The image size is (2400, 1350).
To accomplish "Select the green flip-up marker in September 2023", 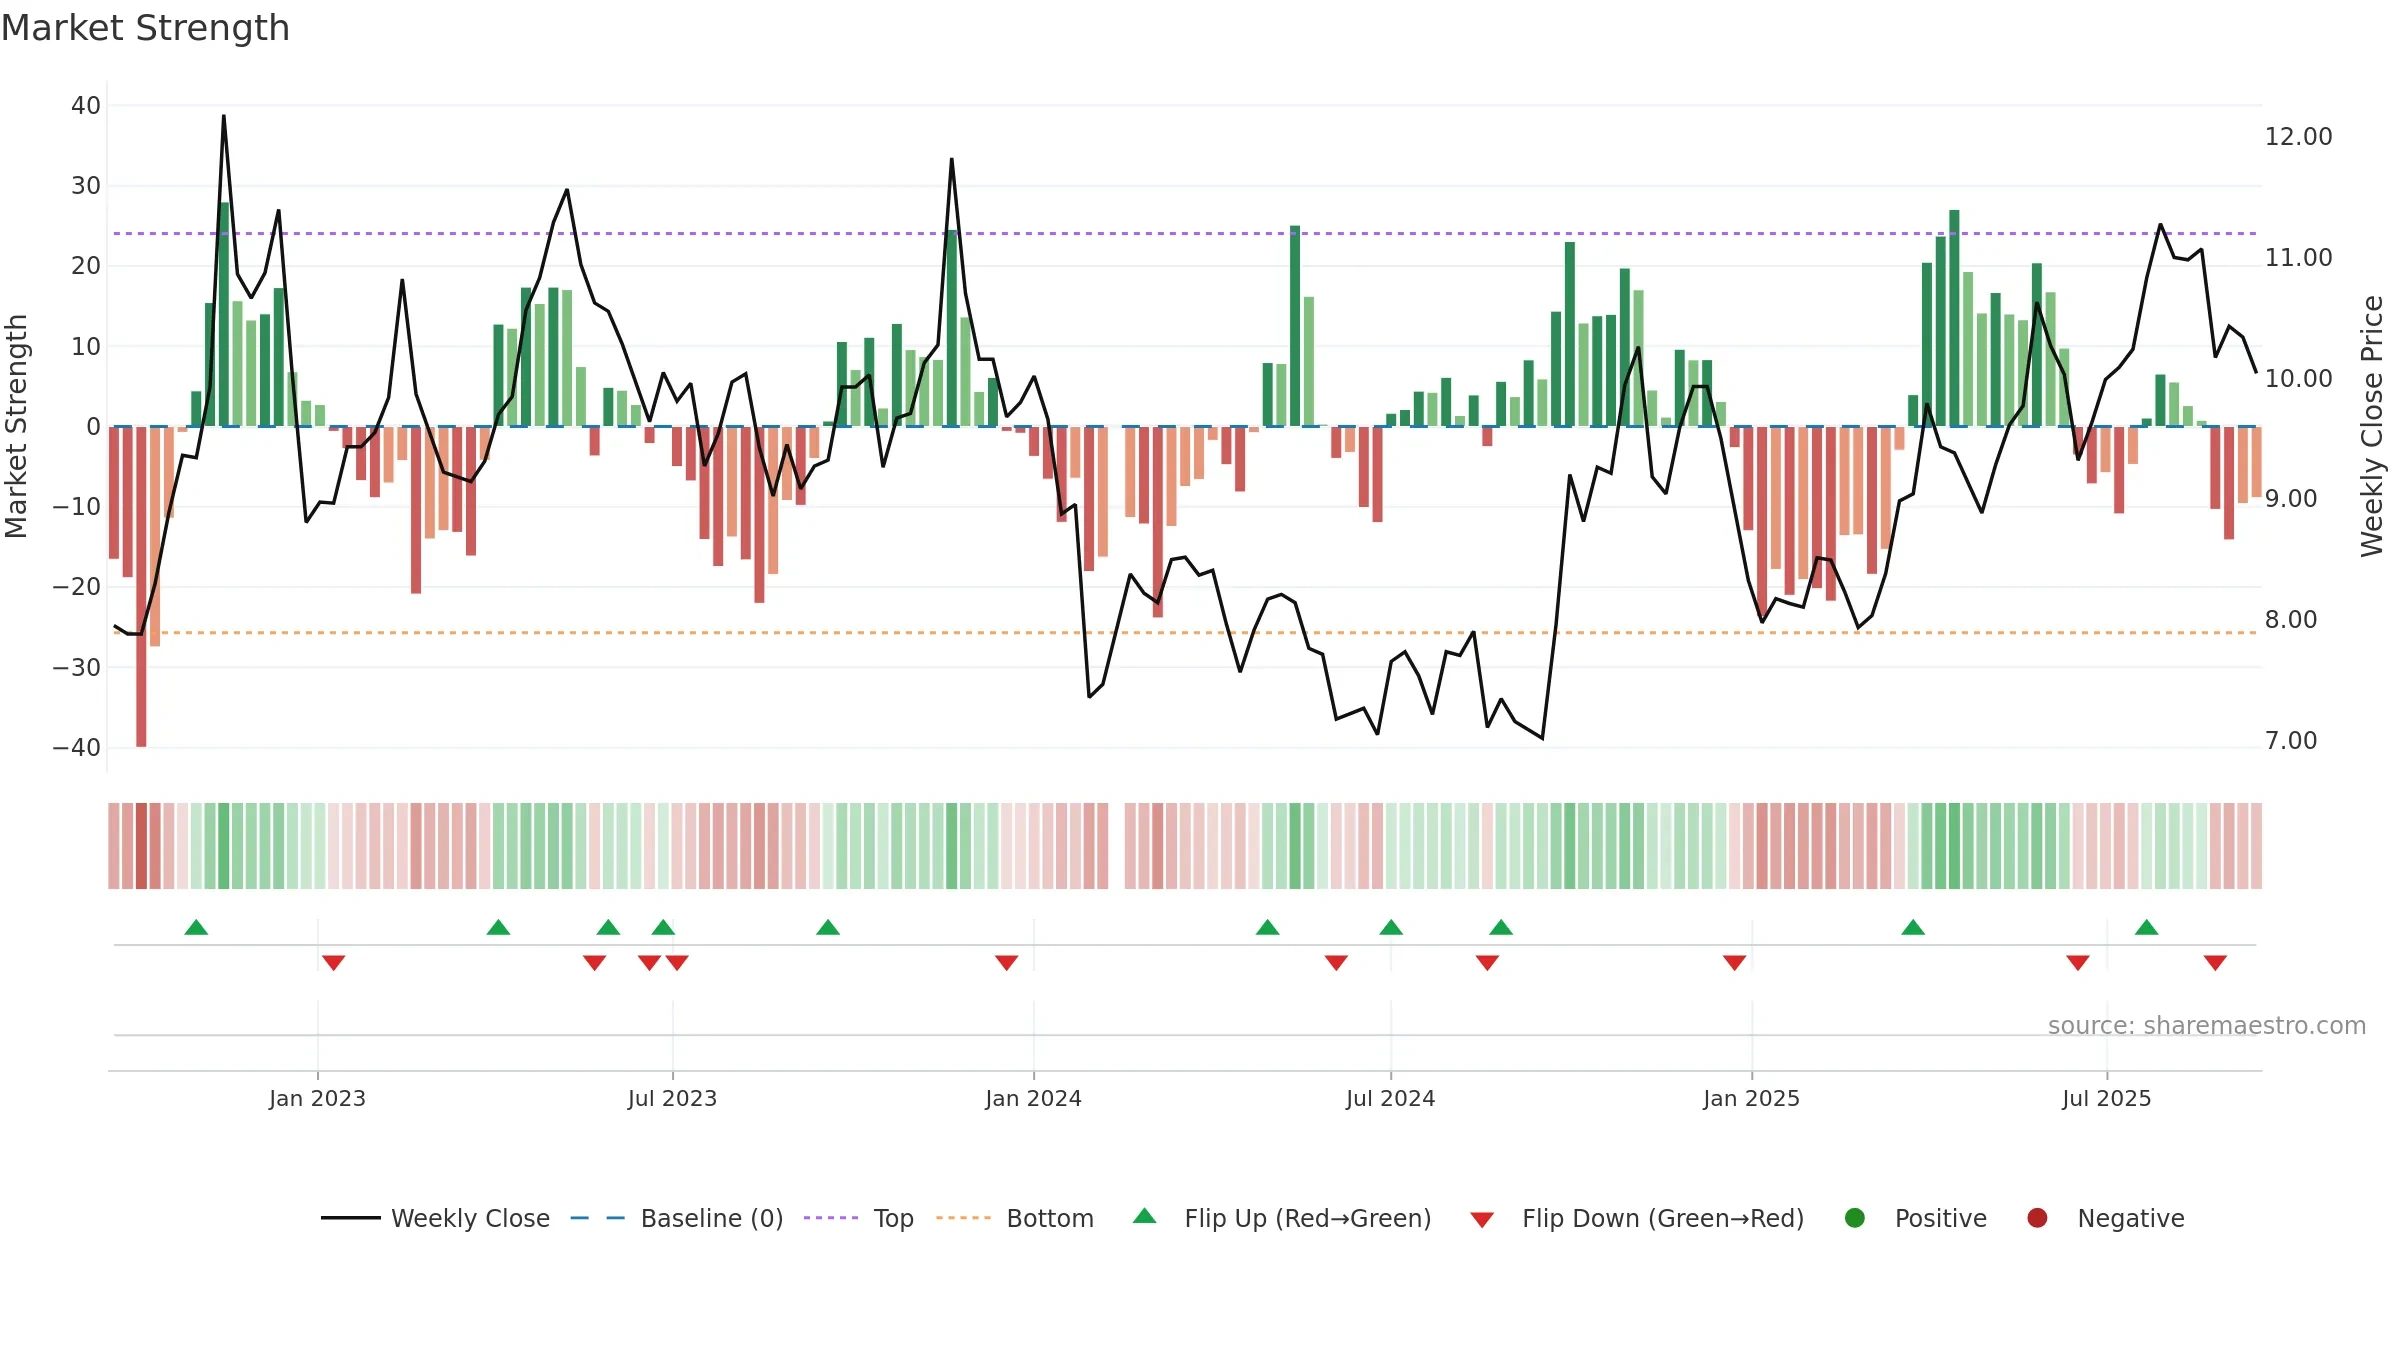I will pyautogui.click(x=828, y=927).
